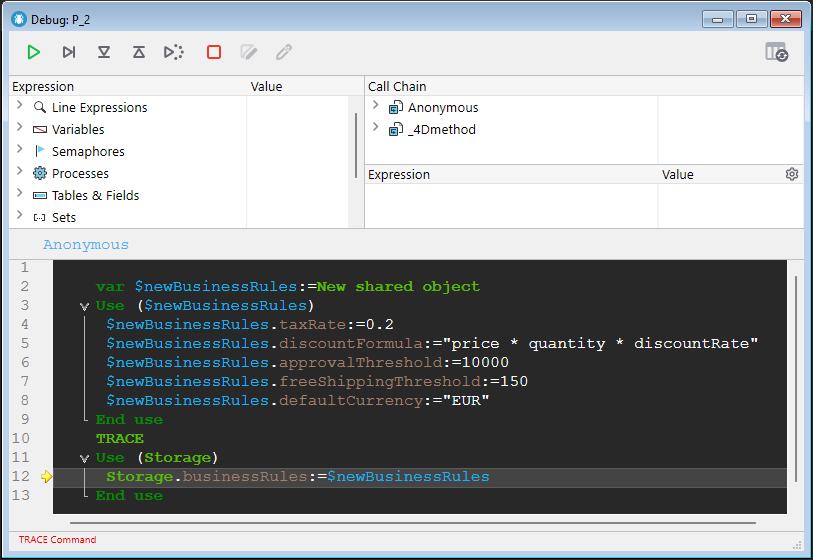The width and height of the screenshot is (813, 560).
Task: Click the yellow program counter arrow at line 12
Action: click(46, 477)
